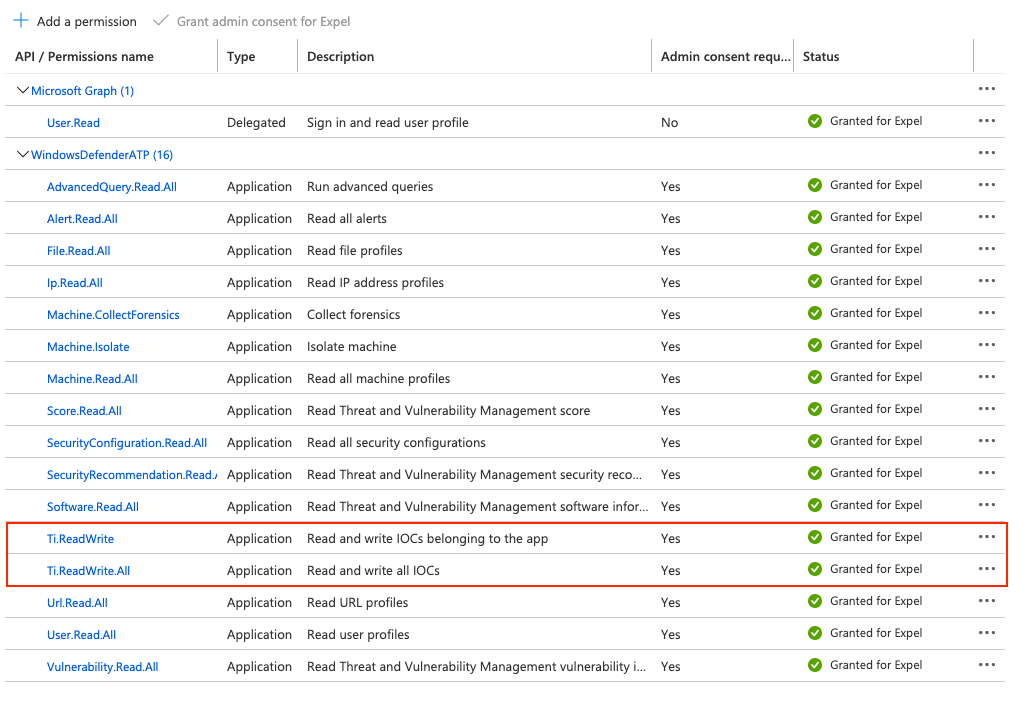Open ellipsis menu for Vulnerability.Read.All

tap(986, 665)
